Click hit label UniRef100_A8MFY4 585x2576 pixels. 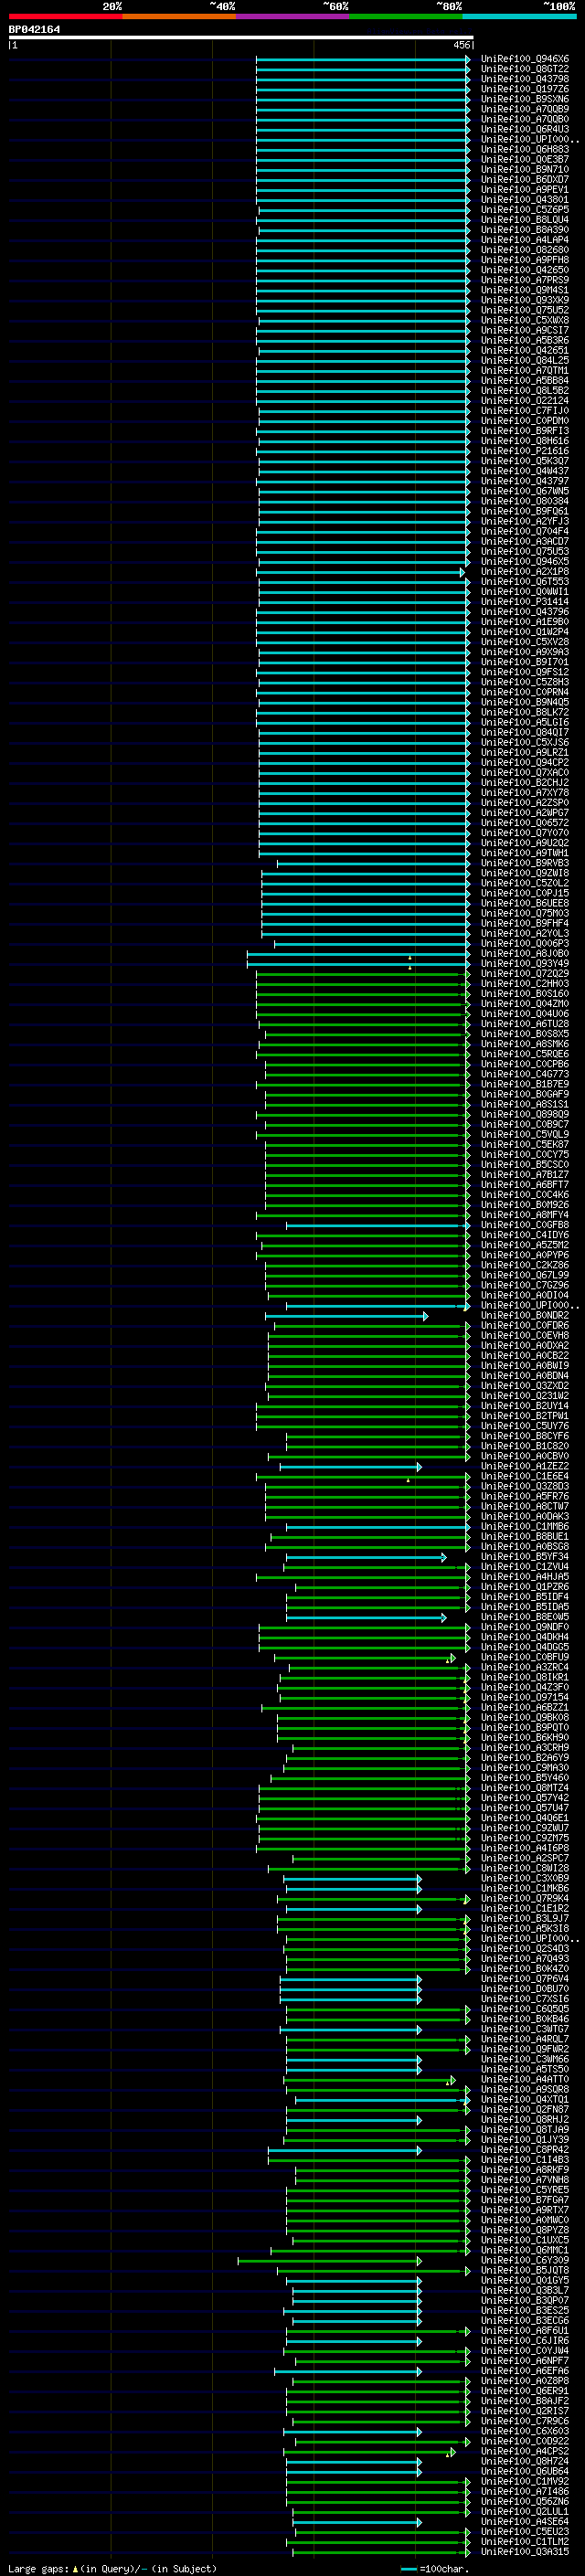click(x=524, y=1215)
